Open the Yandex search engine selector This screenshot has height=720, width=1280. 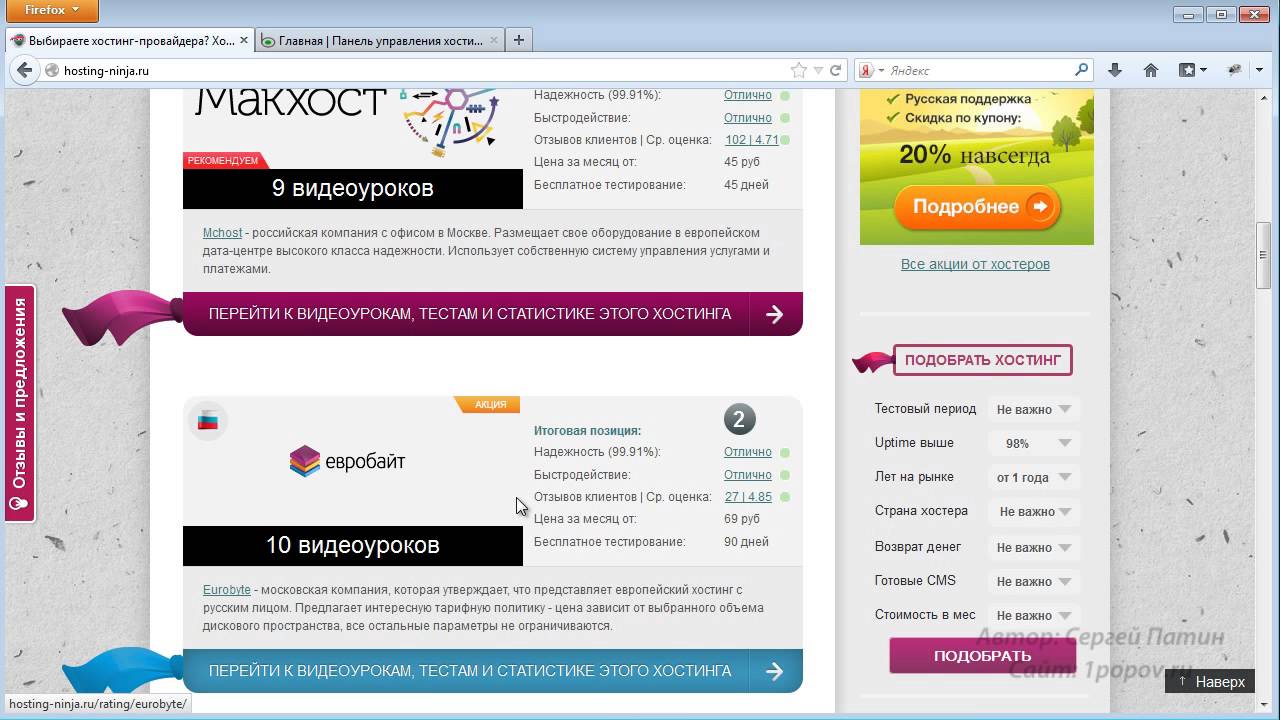pos(871,71)
